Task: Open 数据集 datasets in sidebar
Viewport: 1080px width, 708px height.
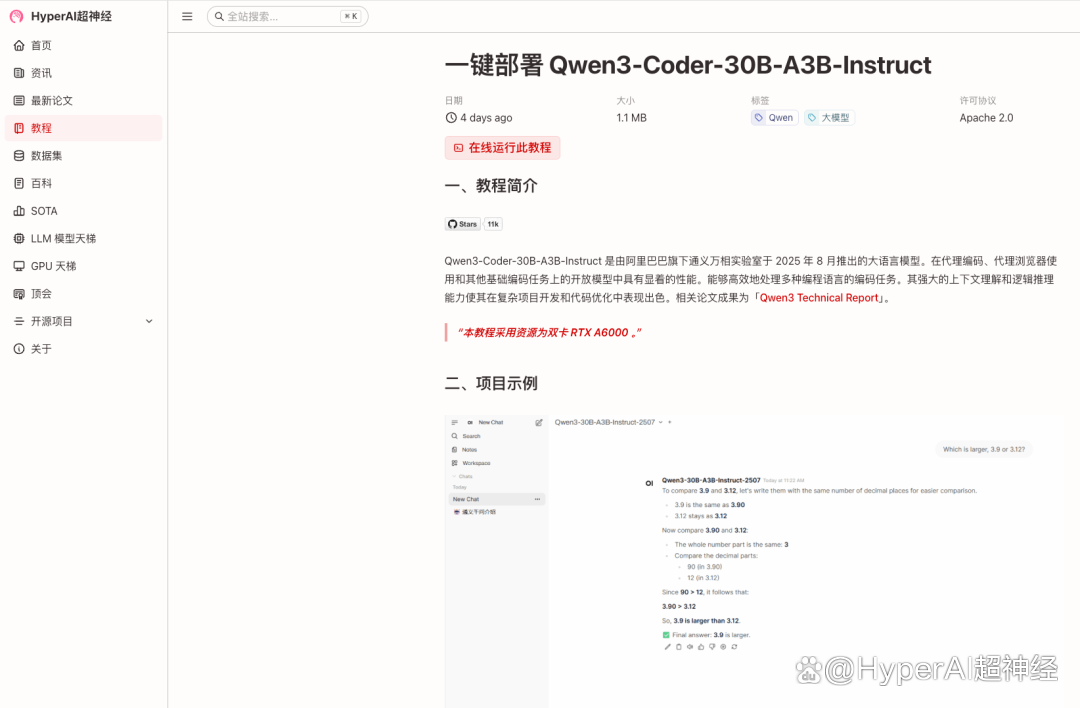Action: click(46, 156)
